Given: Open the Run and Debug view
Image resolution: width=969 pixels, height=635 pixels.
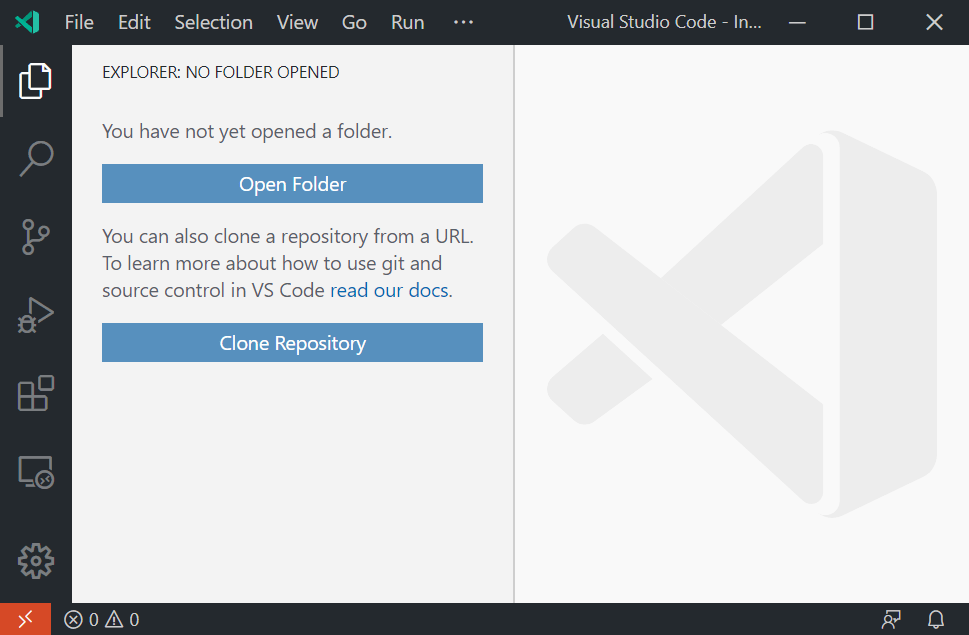Looking at the screenshot, I should tap(36, 315).
